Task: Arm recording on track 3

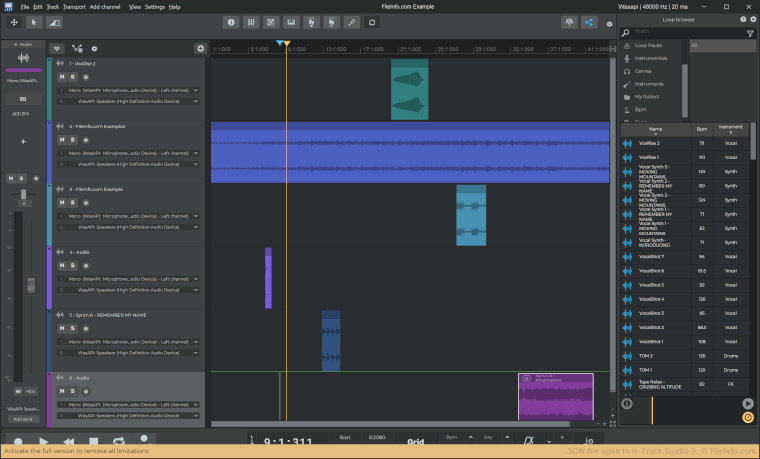Action: (x=85, y=202)
